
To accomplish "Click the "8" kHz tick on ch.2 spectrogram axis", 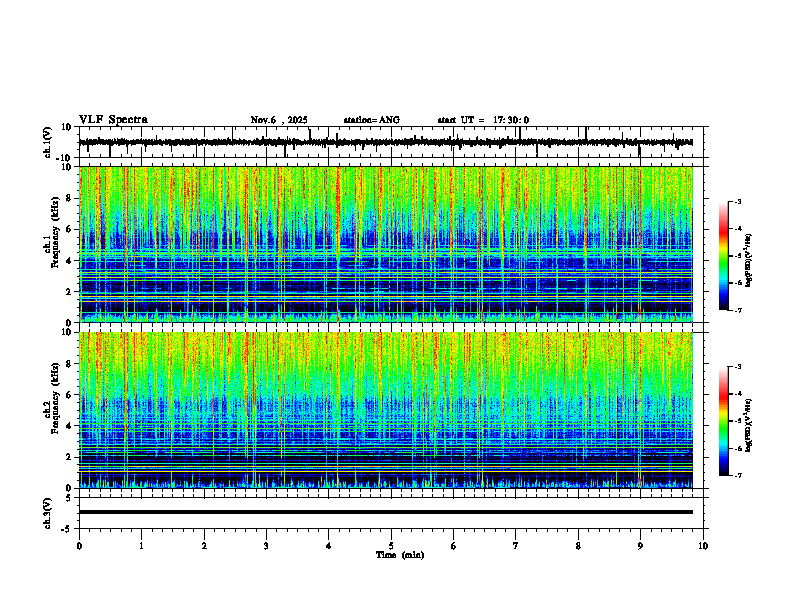I will tap(70, 364).
